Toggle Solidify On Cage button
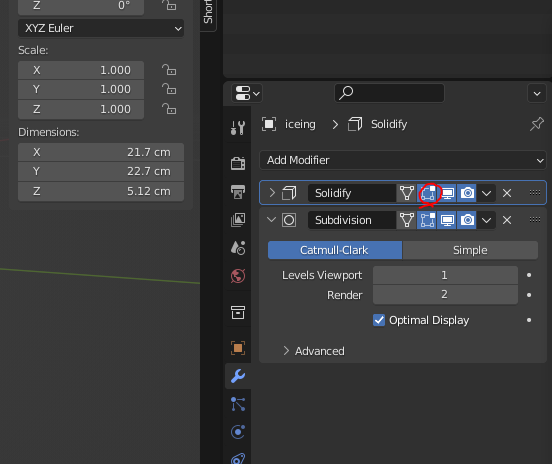Image resolution: width=552 pixels, height=464 pixels. coord(407,193)
